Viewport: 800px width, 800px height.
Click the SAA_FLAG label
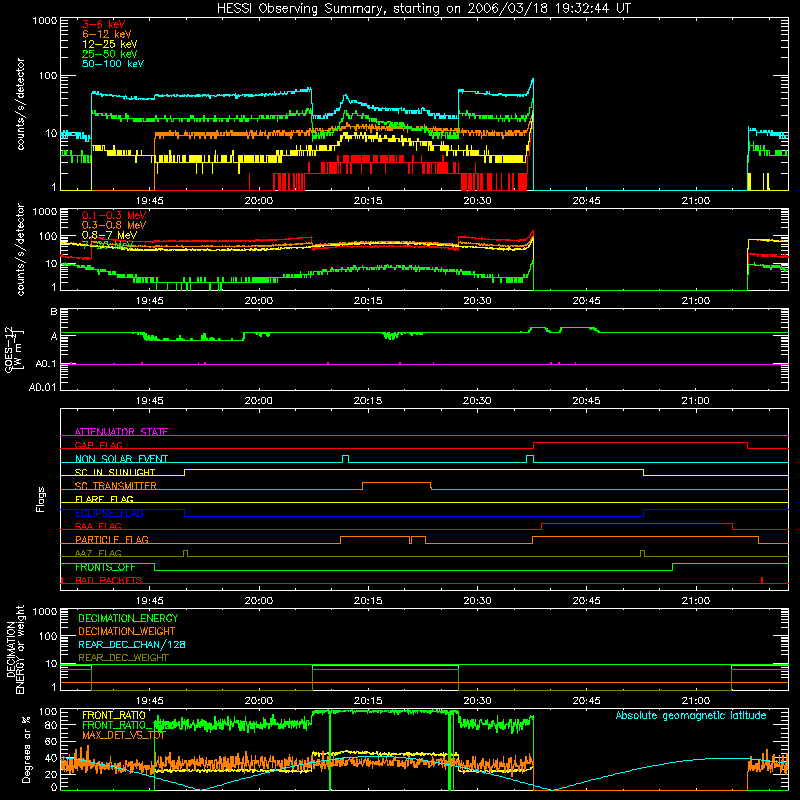[x=98, y=526]
